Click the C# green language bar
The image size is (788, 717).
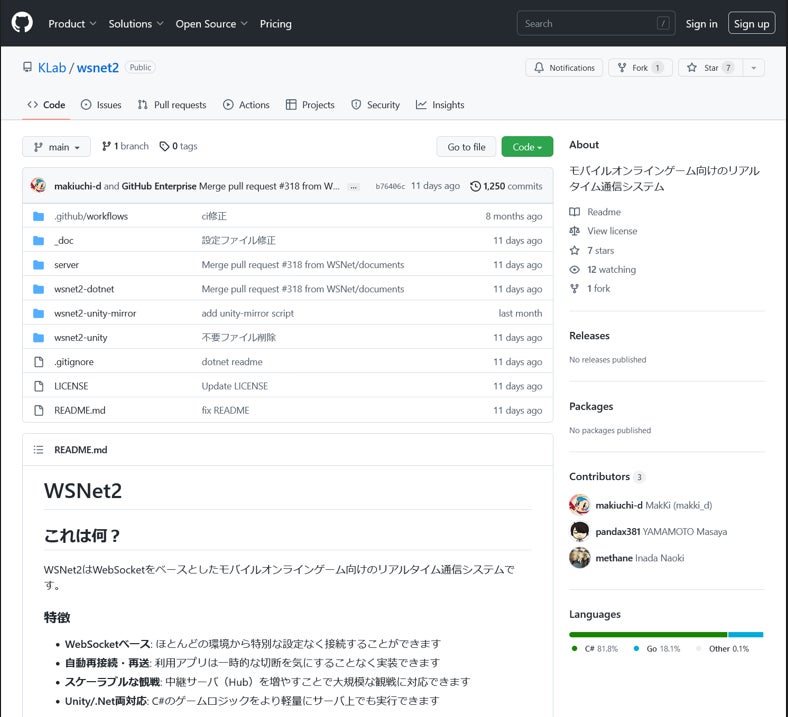[x=648, y=635]
